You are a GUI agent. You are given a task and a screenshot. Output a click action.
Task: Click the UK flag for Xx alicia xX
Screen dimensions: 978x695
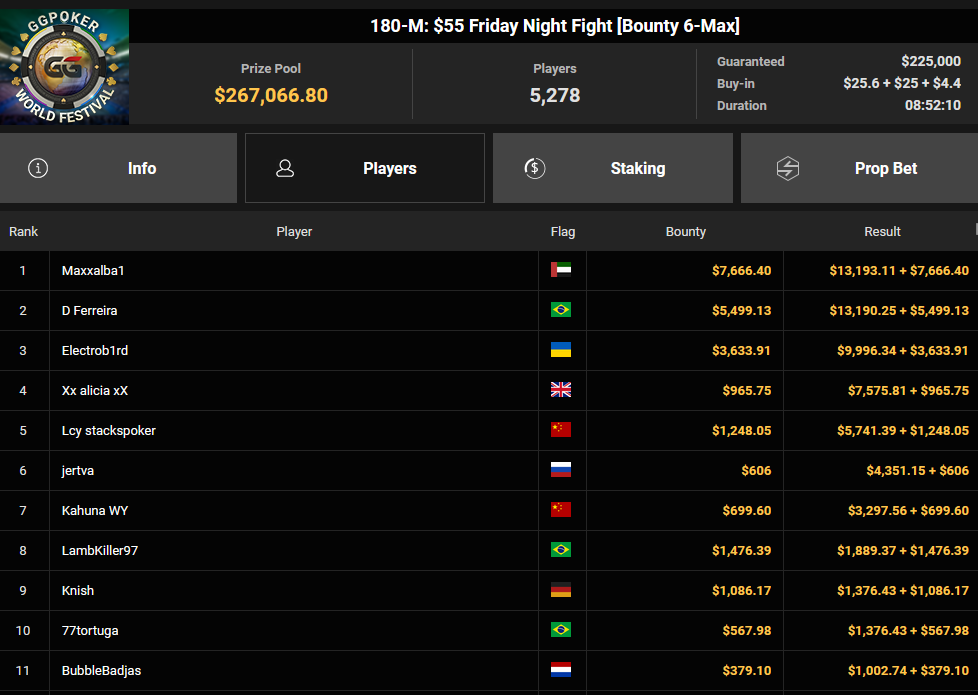[561, 390]
